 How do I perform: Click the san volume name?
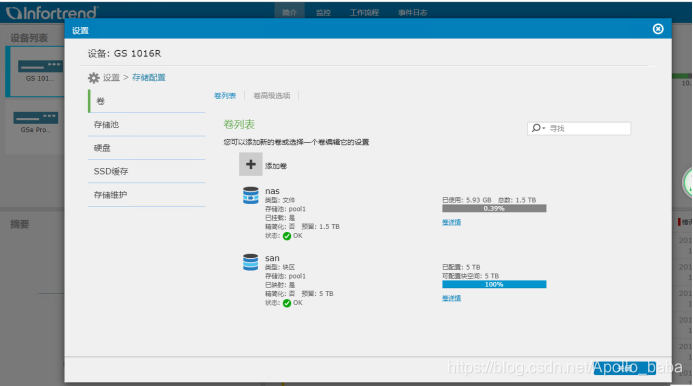click(x=272, y=258)
